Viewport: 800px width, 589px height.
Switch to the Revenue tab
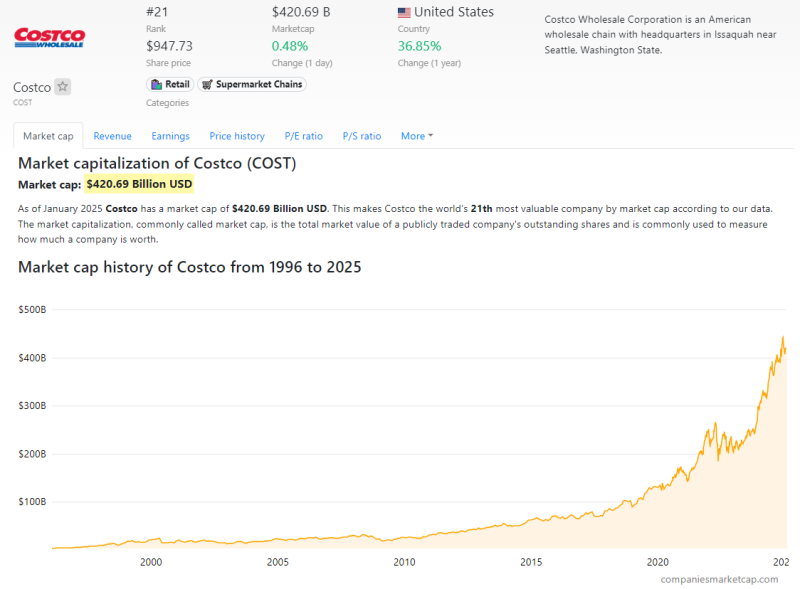(112, 136)
